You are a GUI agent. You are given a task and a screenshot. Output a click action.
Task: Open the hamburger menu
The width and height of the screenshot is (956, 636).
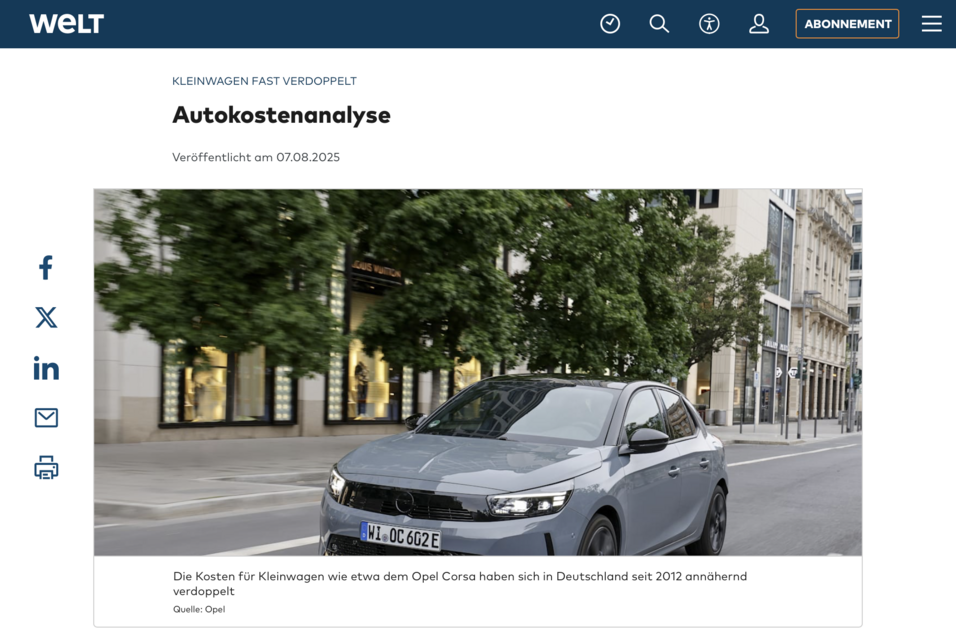[932, 24]
